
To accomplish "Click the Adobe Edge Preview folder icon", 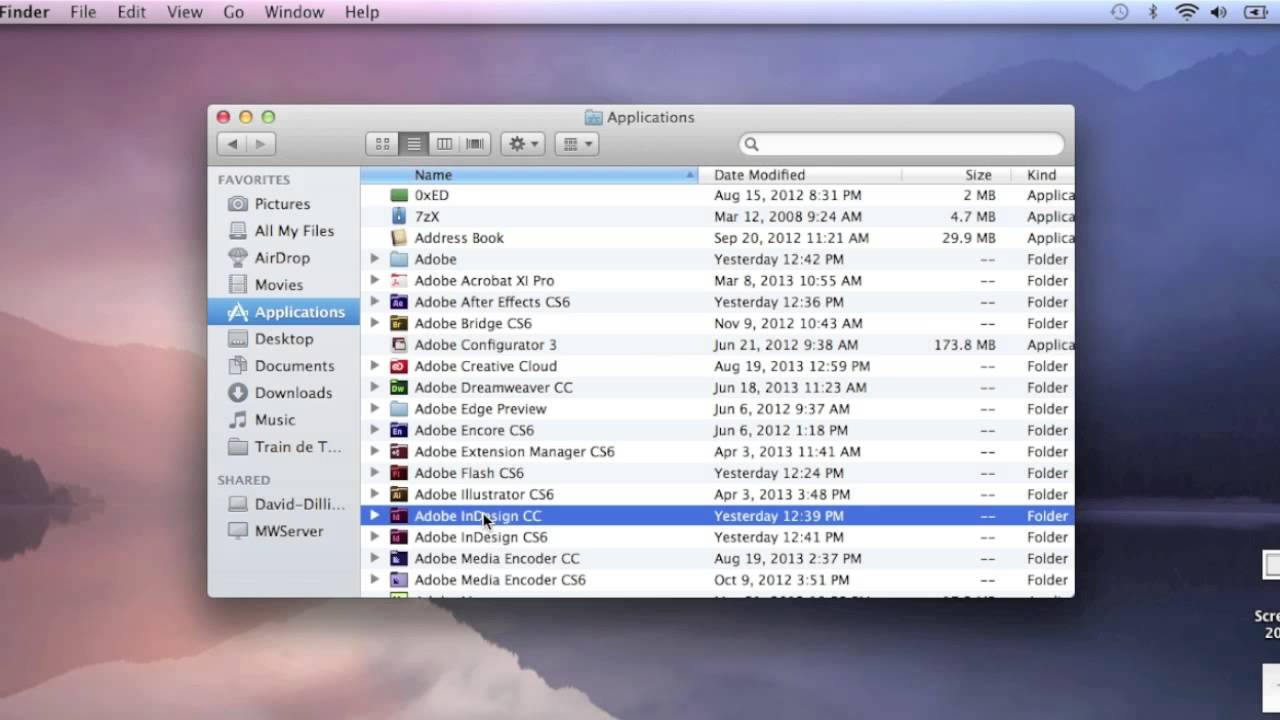I will (x=399, y=409).
